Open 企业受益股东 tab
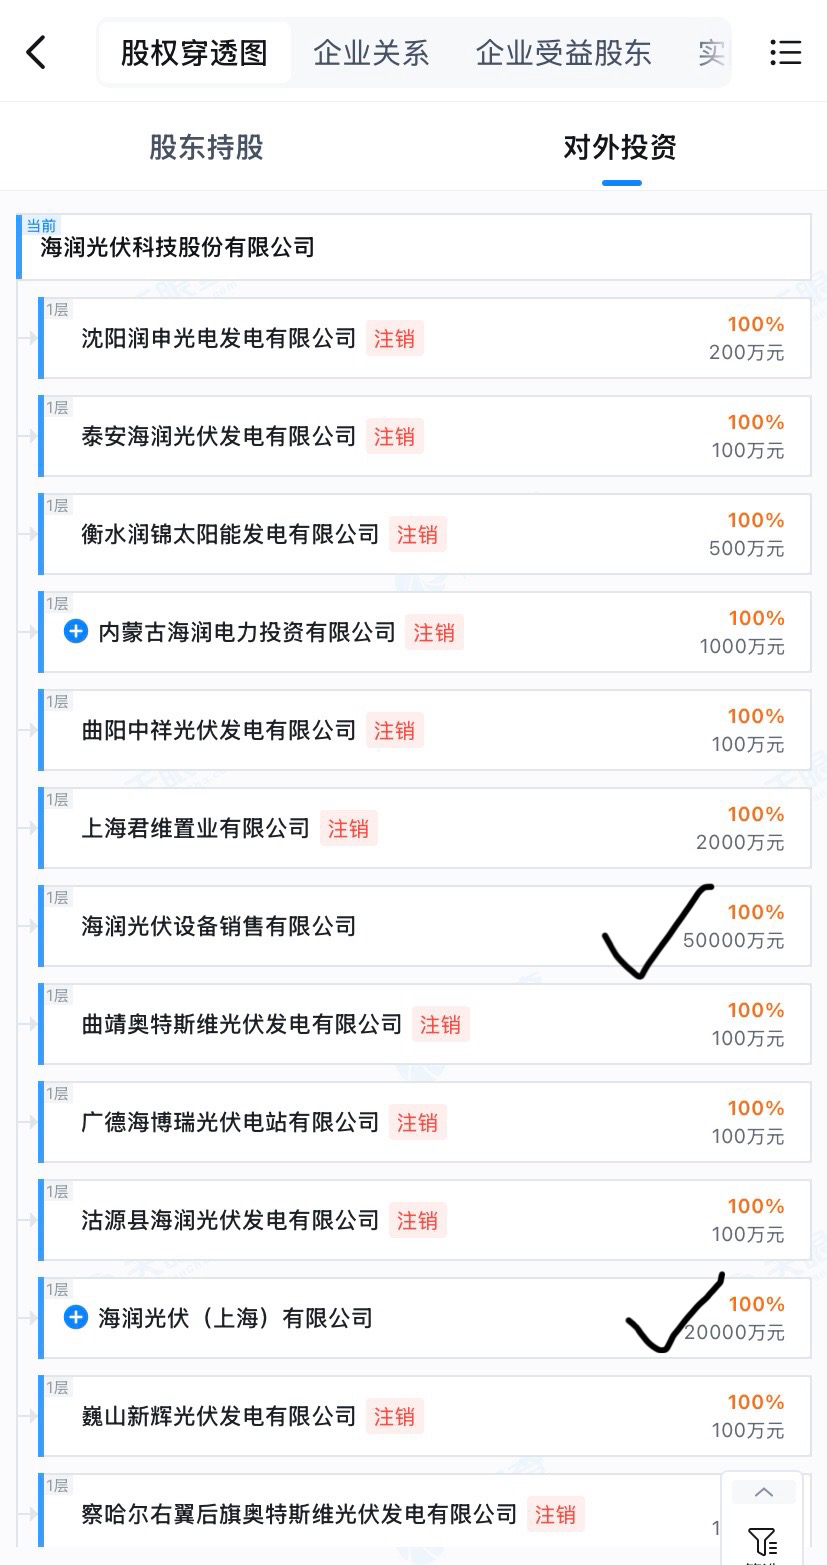This screenshot has width=827, height=1565. [564, 52]
